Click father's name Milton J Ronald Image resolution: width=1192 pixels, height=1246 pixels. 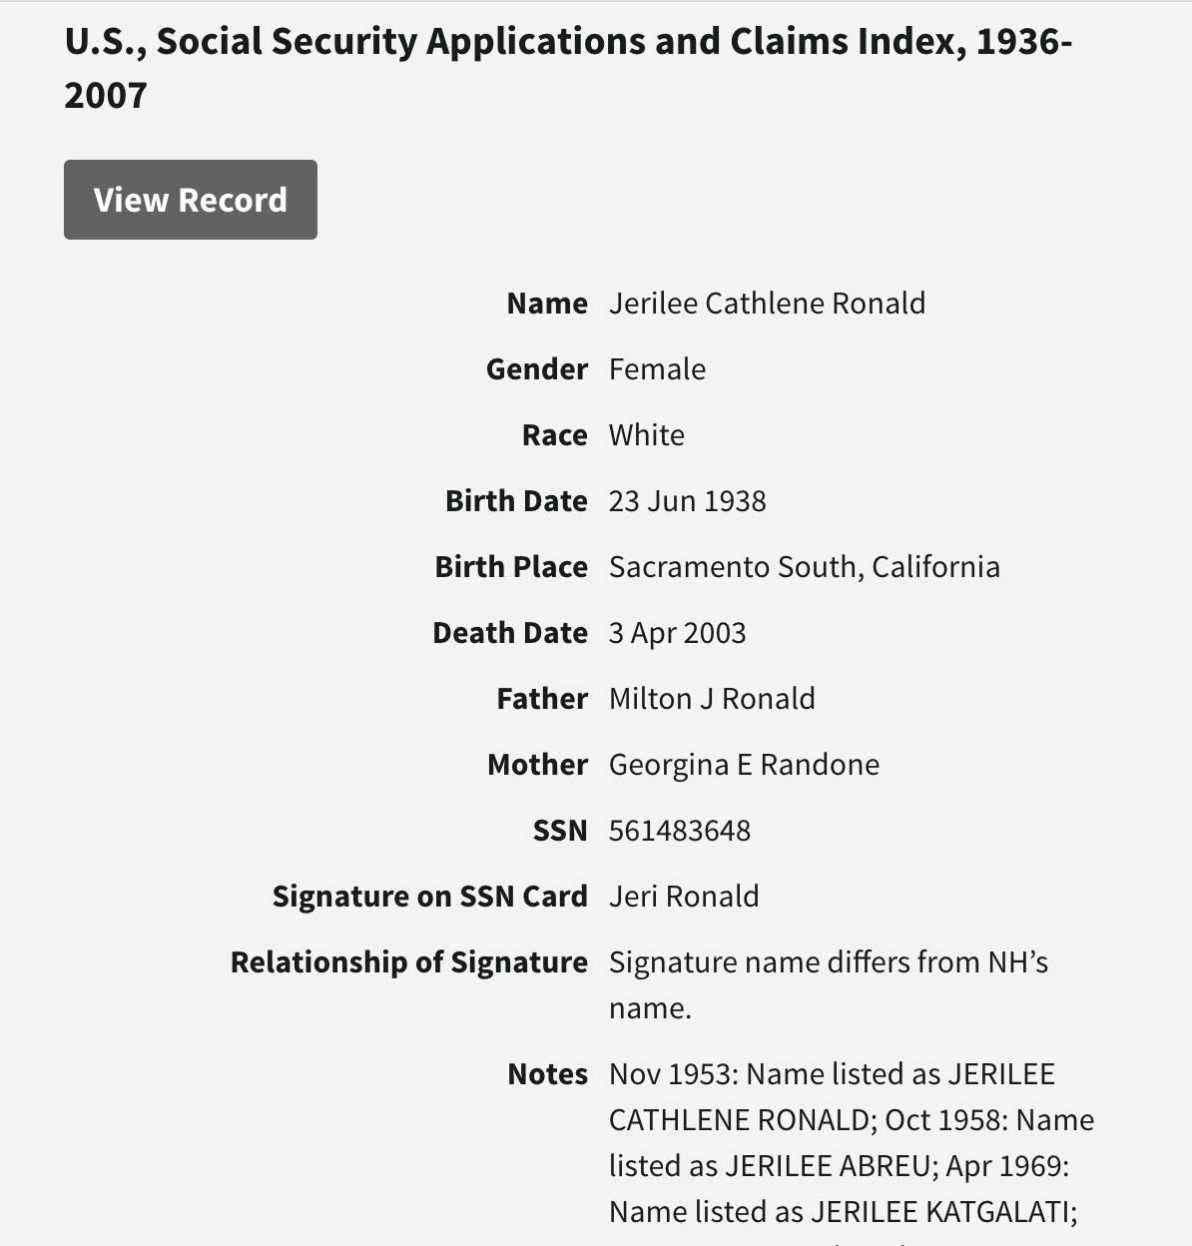pyautogui.click(x=711, y=699)
